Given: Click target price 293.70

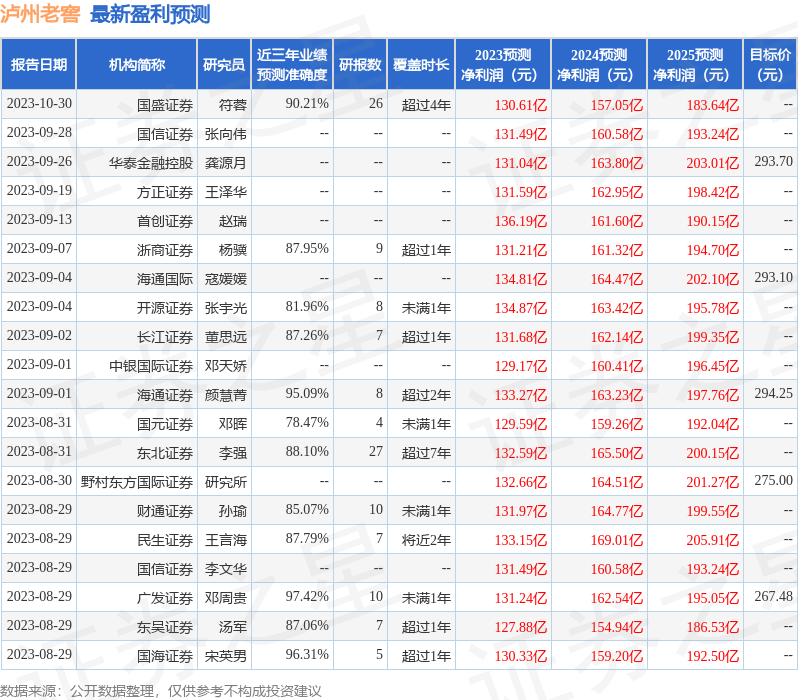Looking at the screenshot, I should pos(774,162).
